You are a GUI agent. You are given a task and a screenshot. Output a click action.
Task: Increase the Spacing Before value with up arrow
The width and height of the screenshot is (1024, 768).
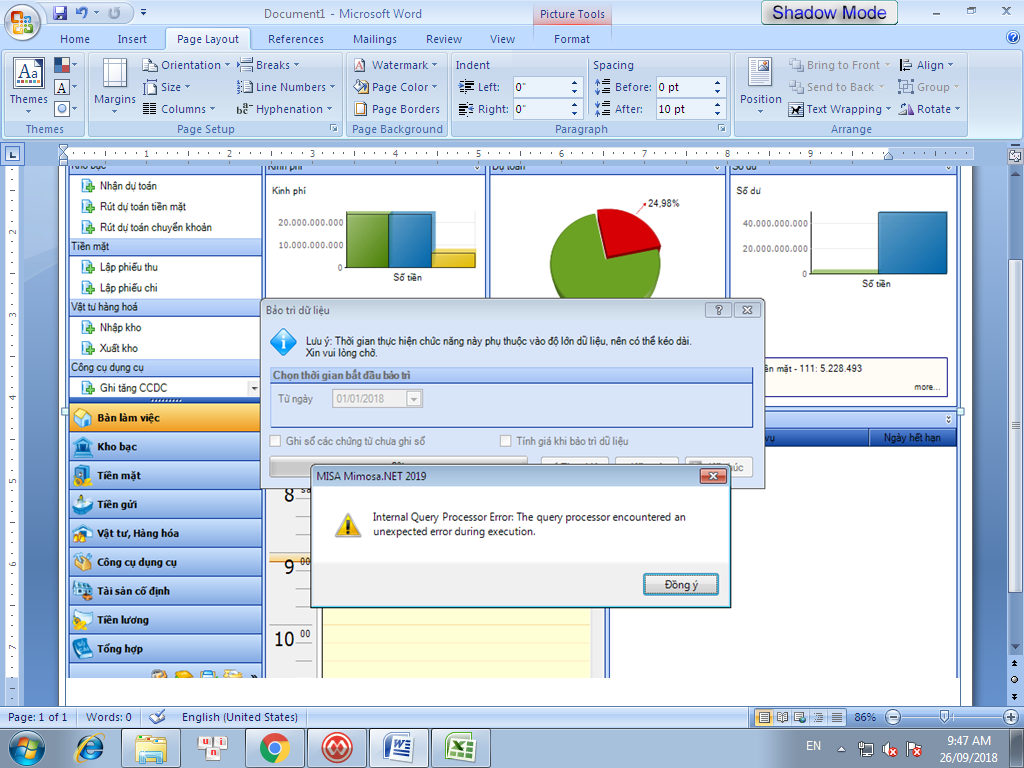717,83
